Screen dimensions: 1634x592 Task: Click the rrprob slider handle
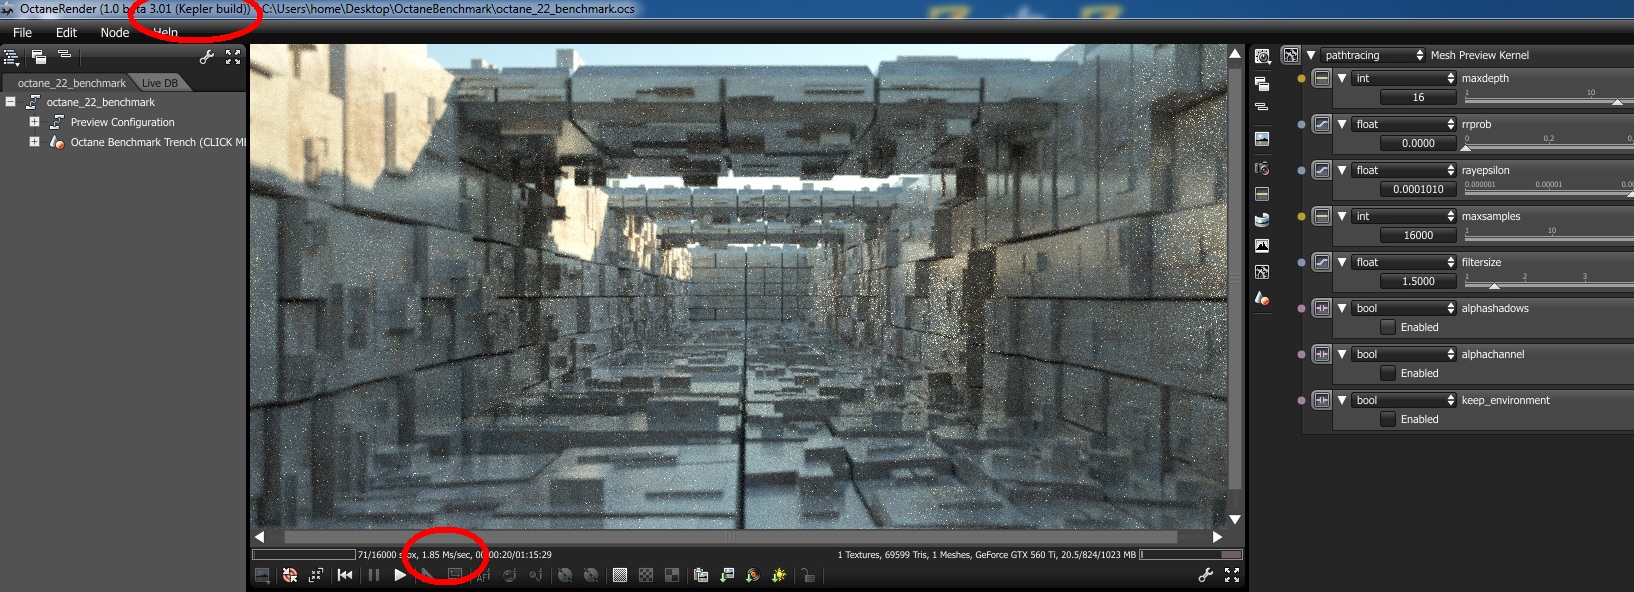[1466, 148]
